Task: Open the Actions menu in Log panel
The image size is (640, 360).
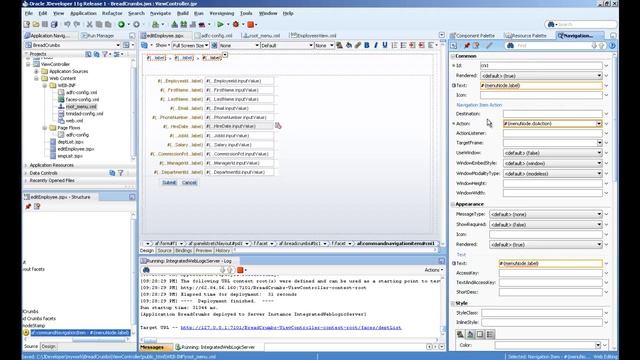Action: click(x=433, y=270)
